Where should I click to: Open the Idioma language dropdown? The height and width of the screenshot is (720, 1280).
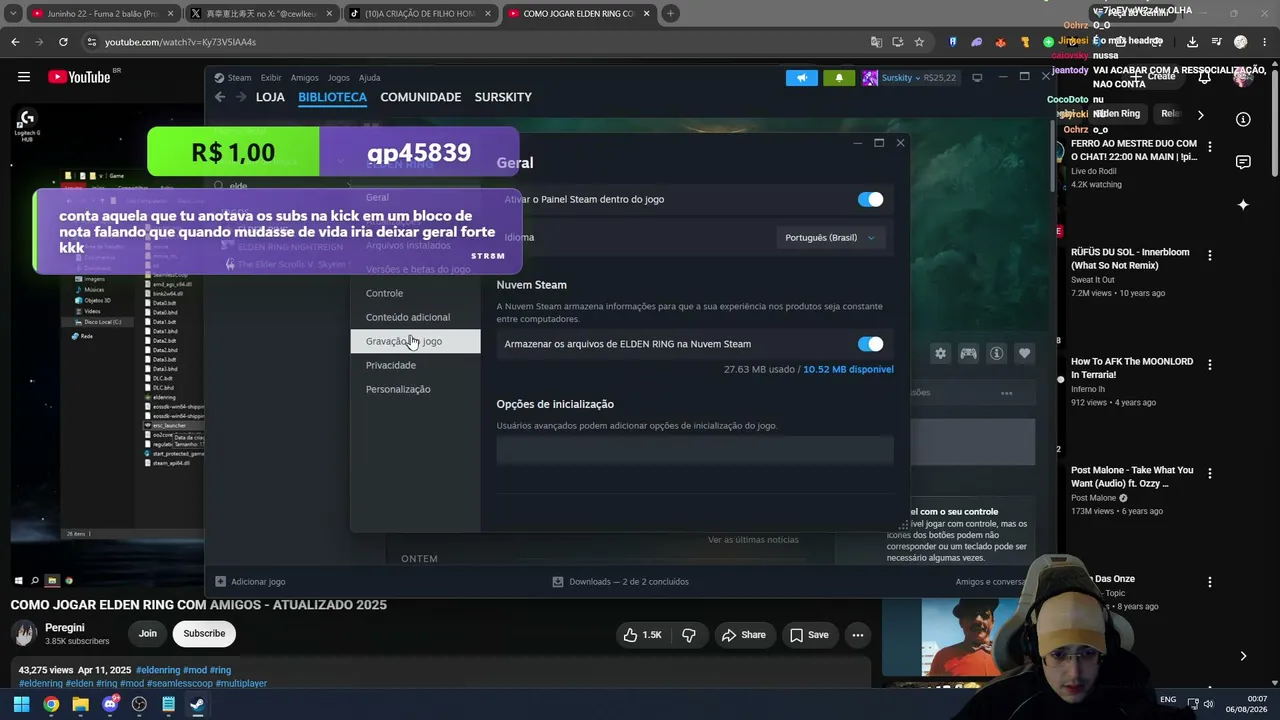click(x=831, y=238)
